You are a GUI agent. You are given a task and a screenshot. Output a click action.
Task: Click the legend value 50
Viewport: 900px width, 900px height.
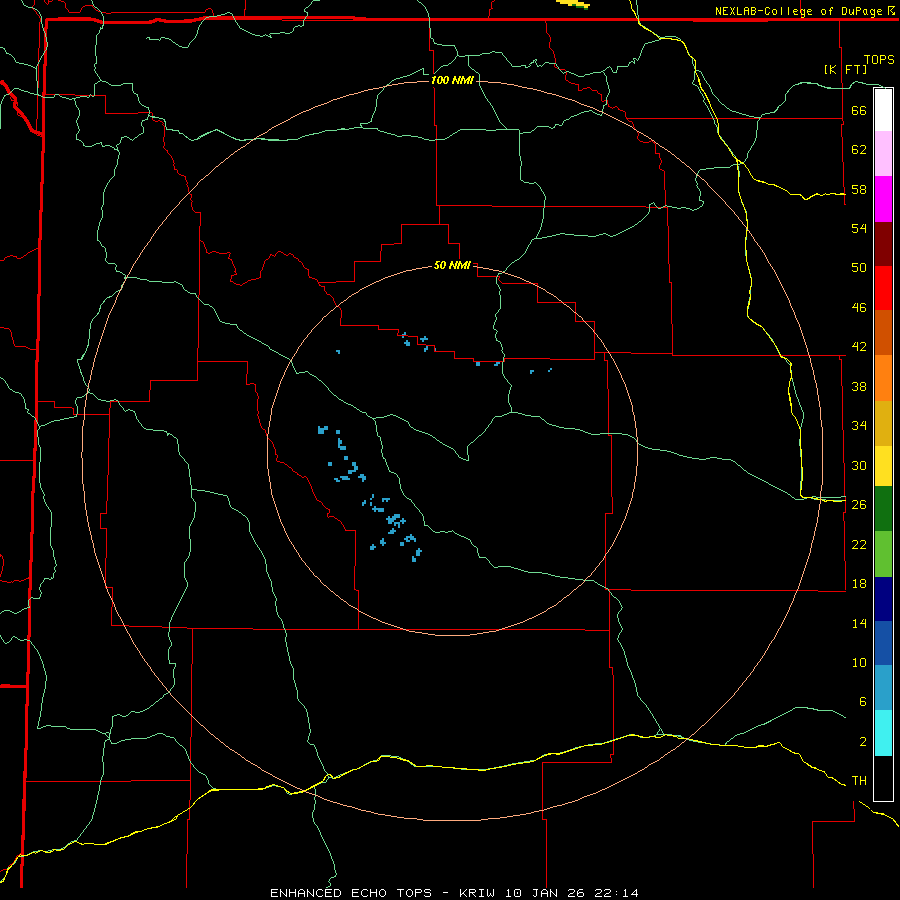(x=859, y=267)
